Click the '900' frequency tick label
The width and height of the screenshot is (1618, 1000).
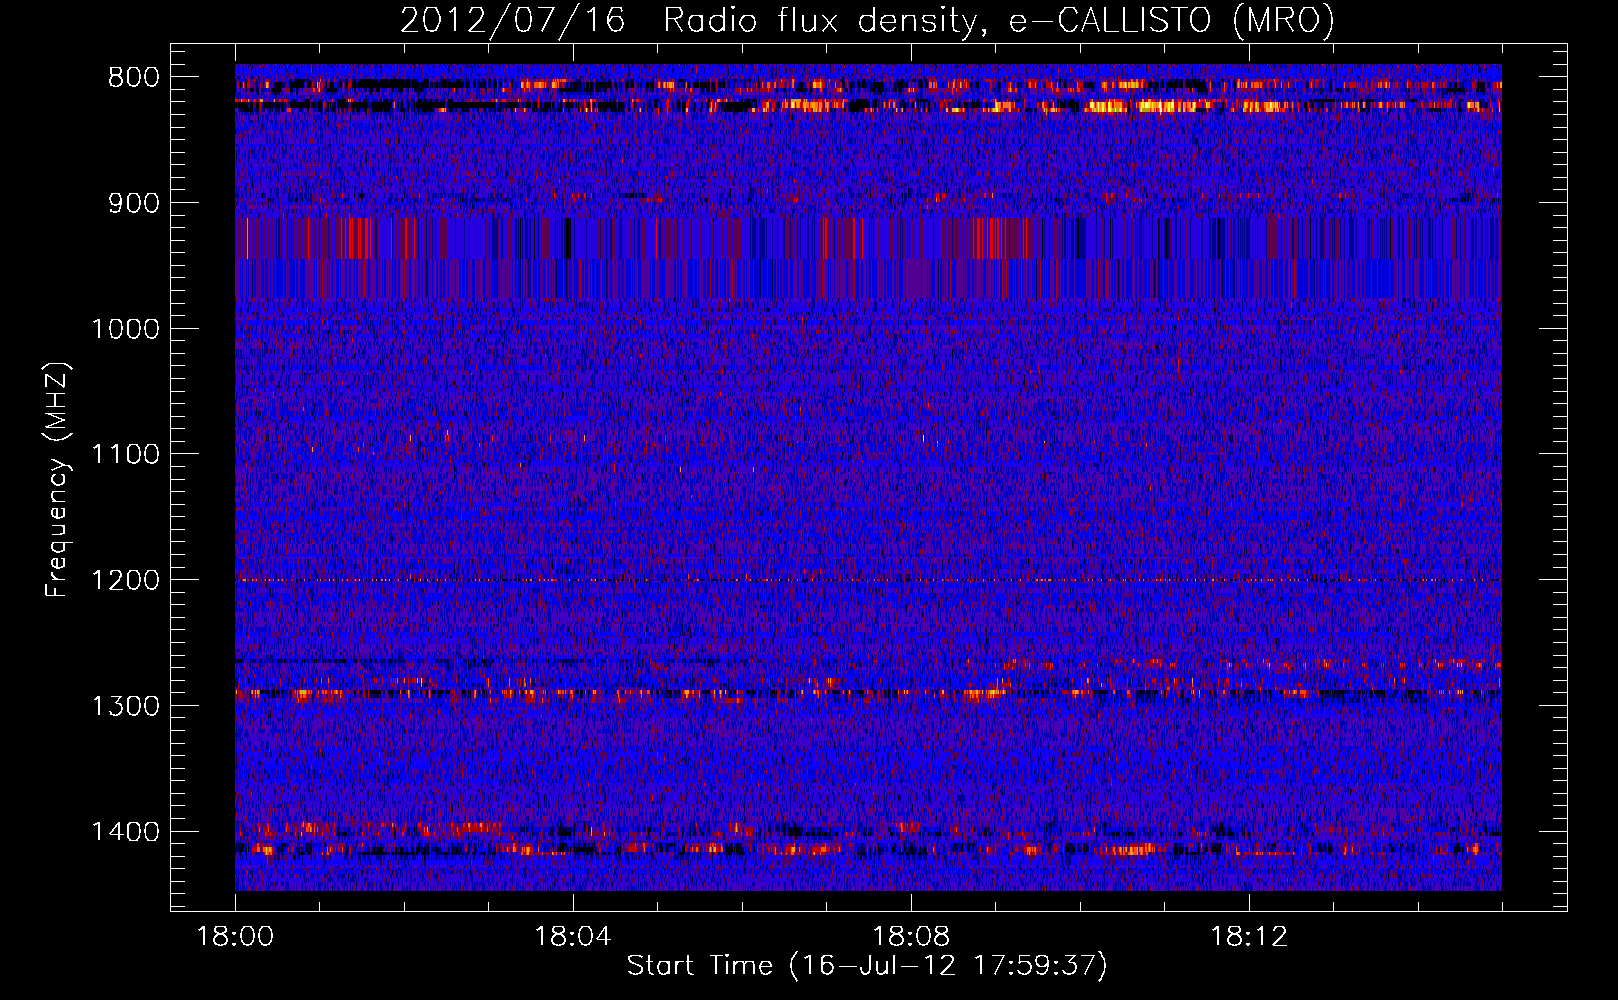[134, 204]
